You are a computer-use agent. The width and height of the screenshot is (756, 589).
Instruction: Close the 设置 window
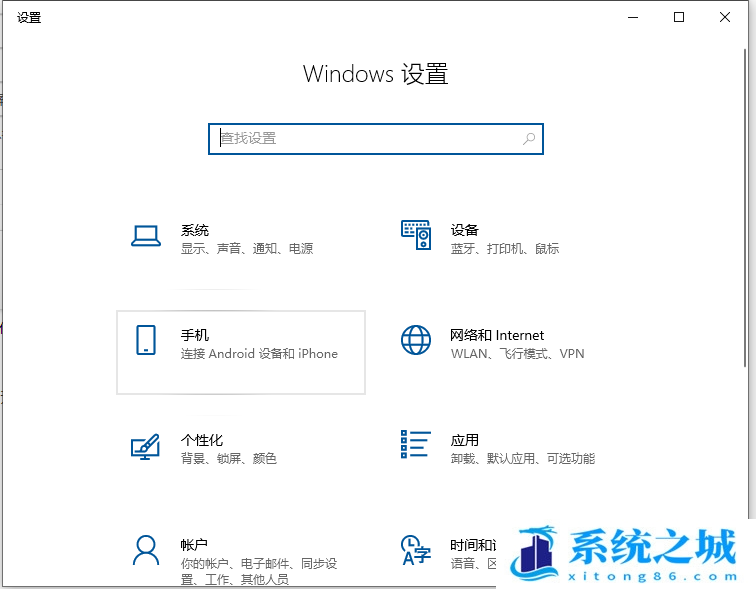(x=725, y=17)
